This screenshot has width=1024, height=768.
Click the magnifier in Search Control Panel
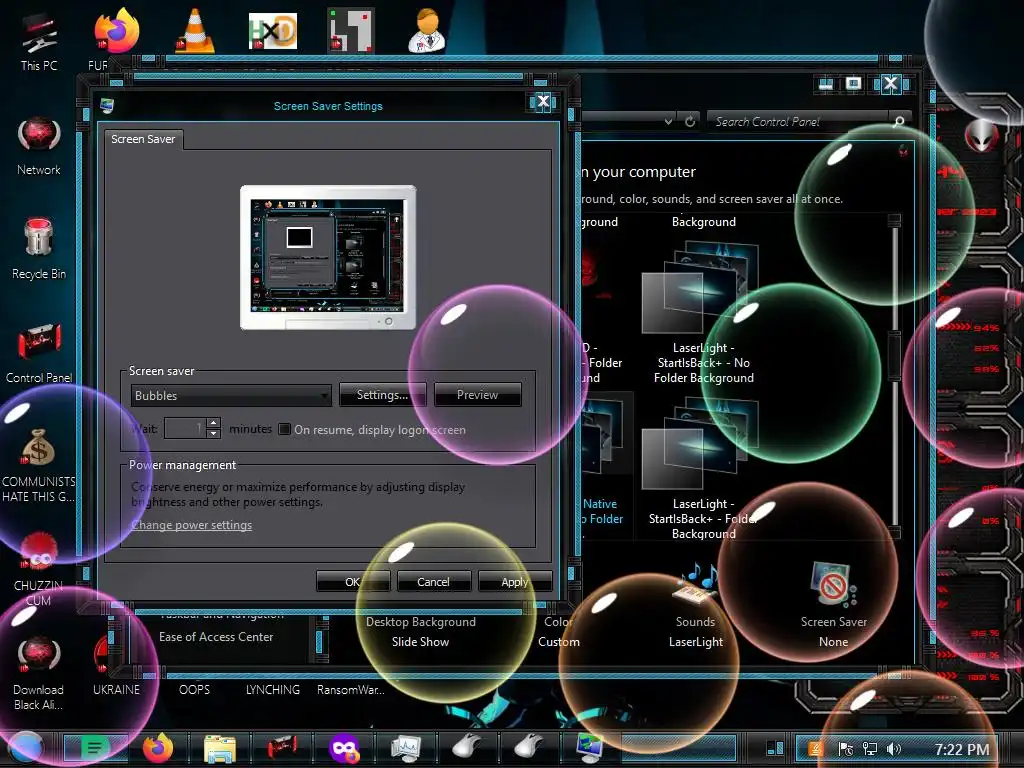899,121
